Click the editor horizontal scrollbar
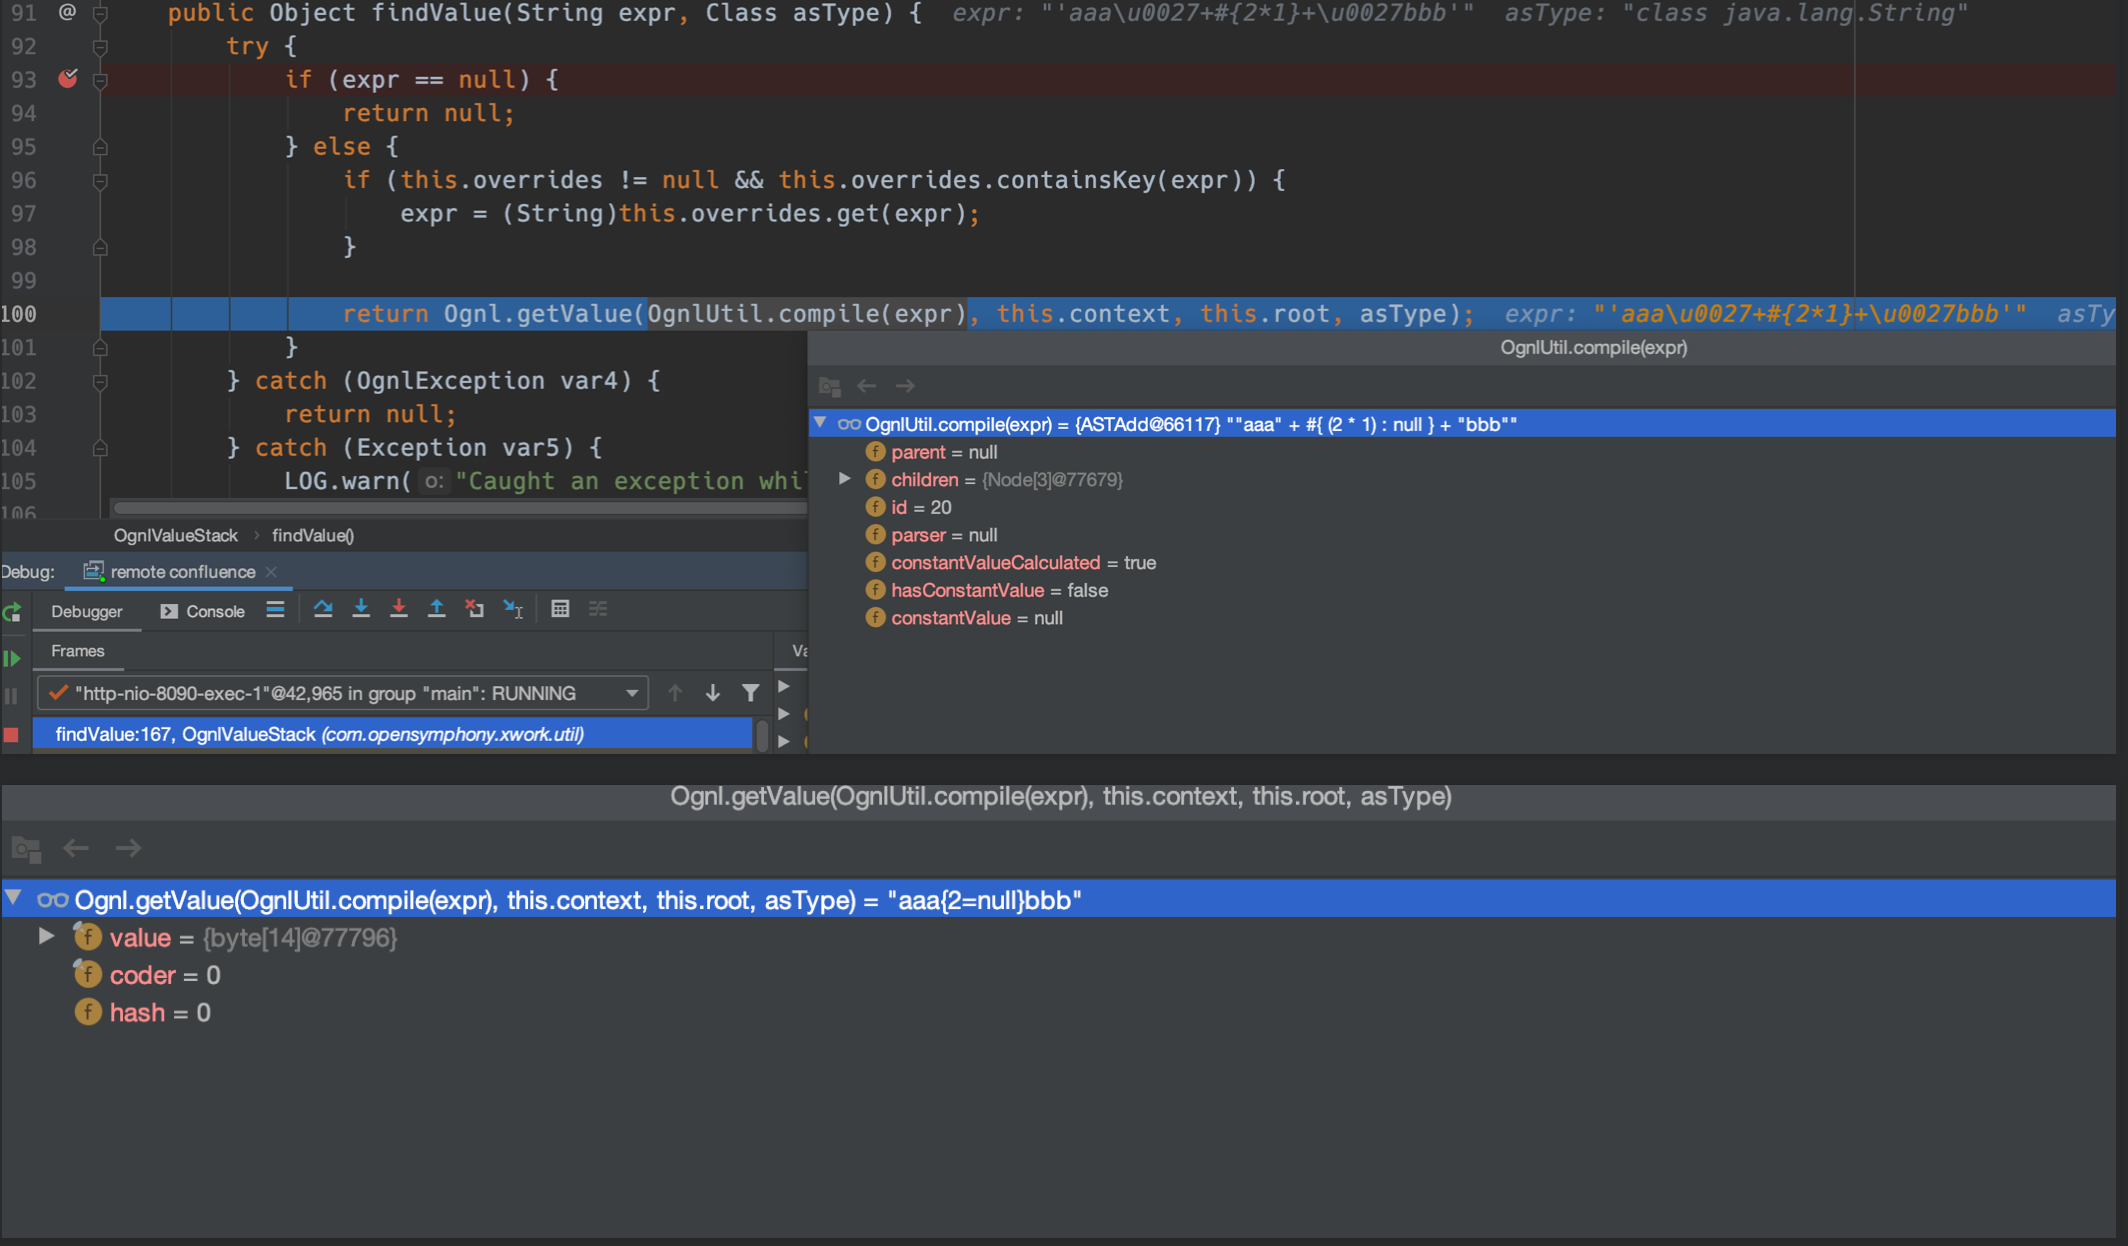The image size is (2128, 1246). click(460, 508)
